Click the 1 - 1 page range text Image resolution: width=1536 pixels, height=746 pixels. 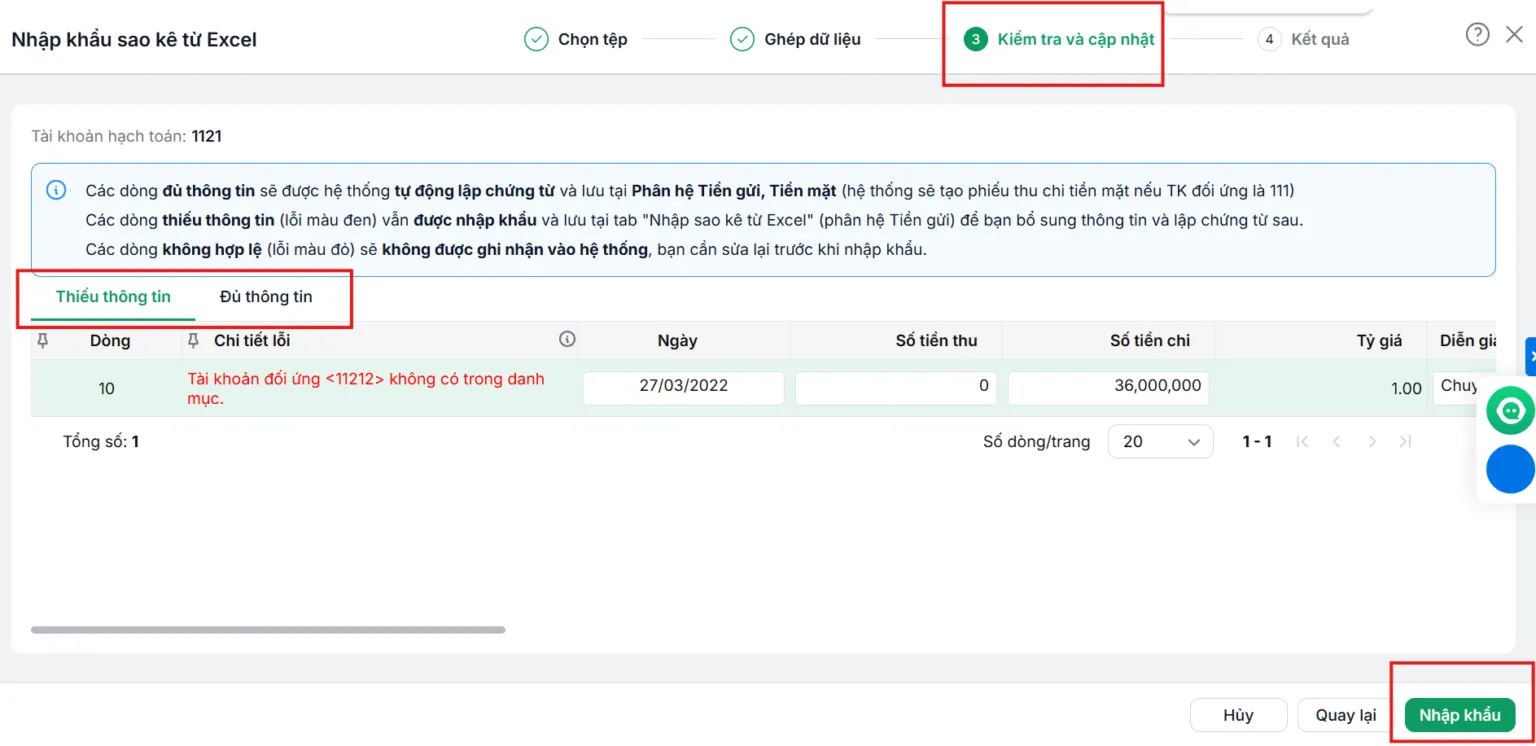[1257, 441]
